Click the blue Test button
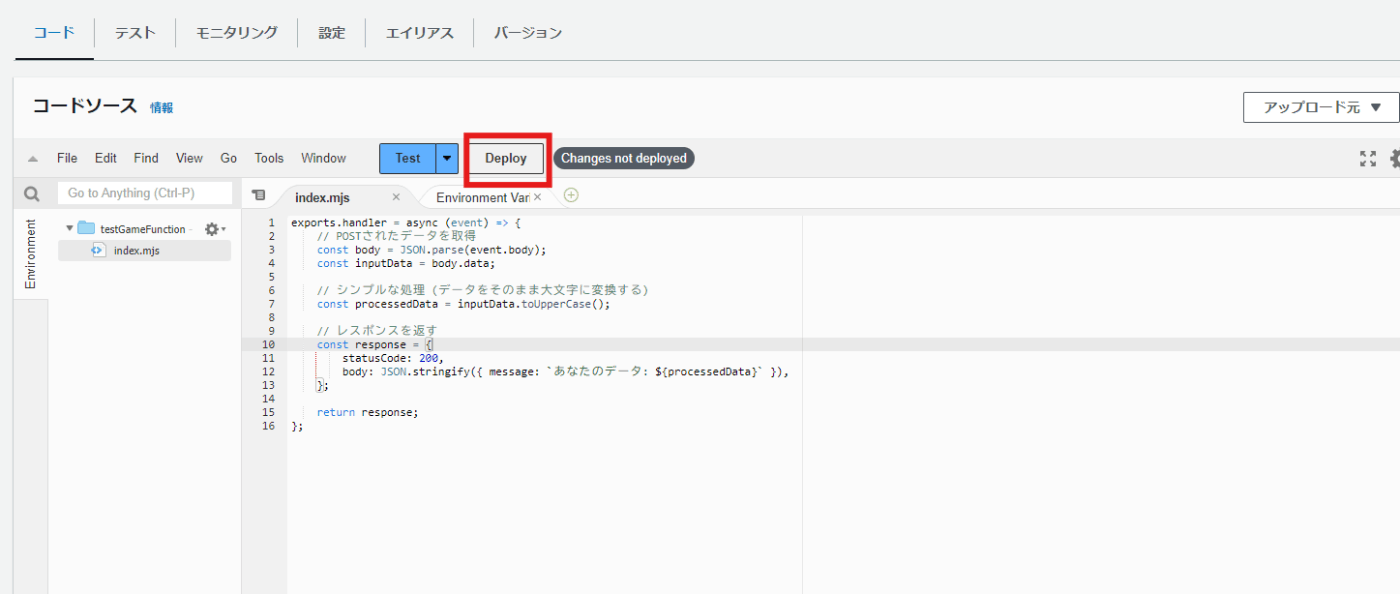This screenshot has width=1400, height=594. 408,158
